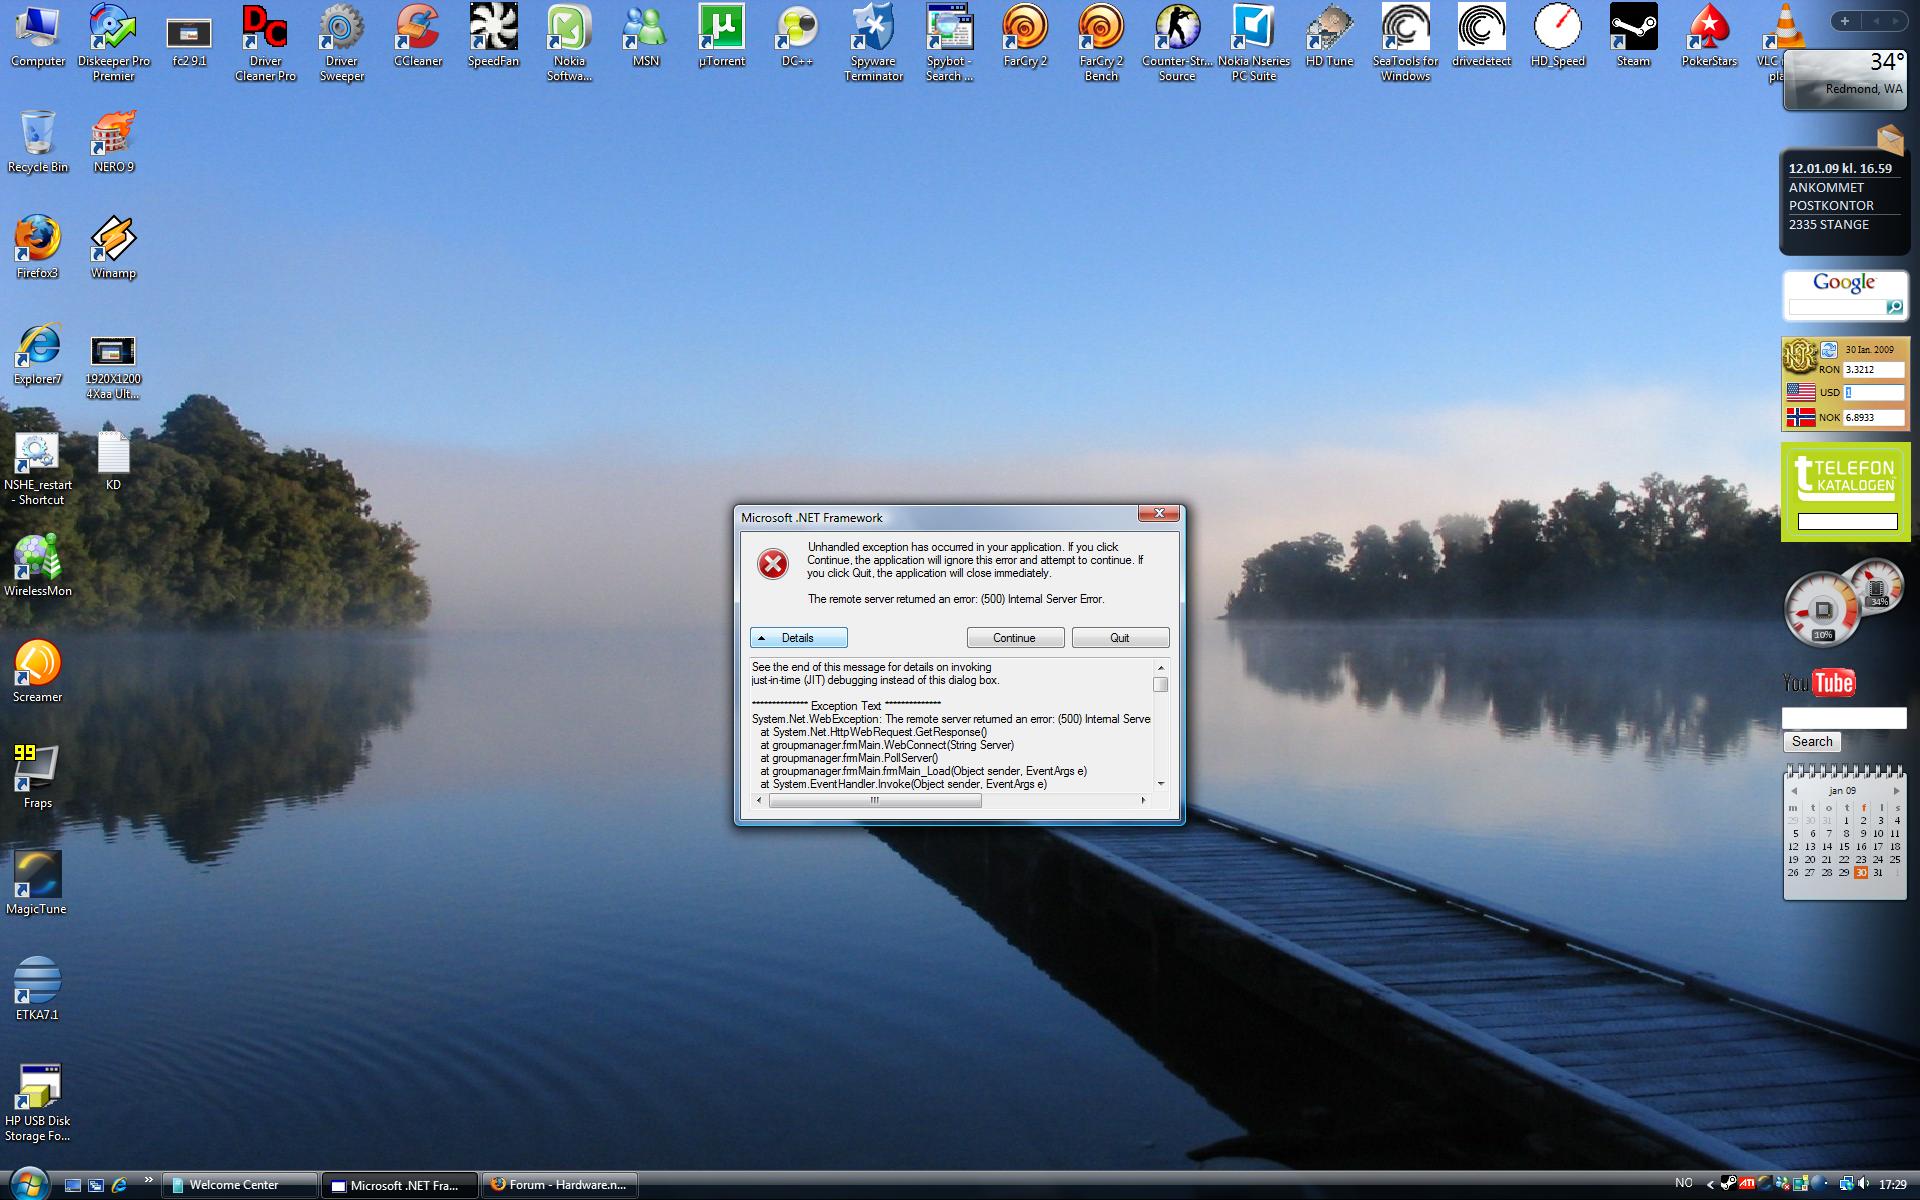1920x1200 pixels.
Task: Select the Firefox3 shortcut
Action: (x=38, y=248)
